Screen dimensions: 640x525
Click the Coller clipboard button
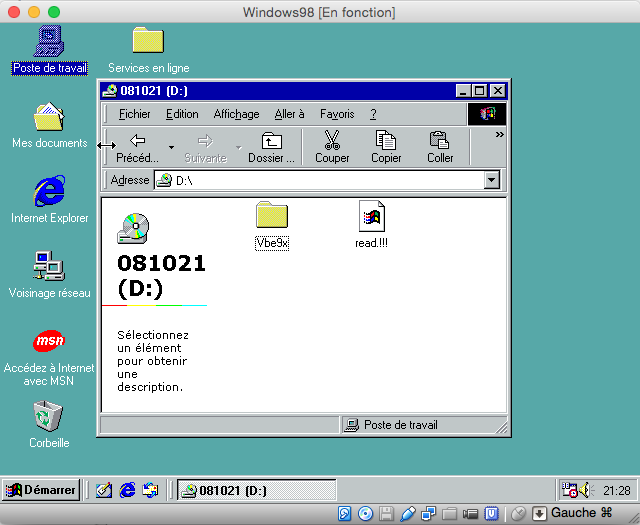point(440,147)
